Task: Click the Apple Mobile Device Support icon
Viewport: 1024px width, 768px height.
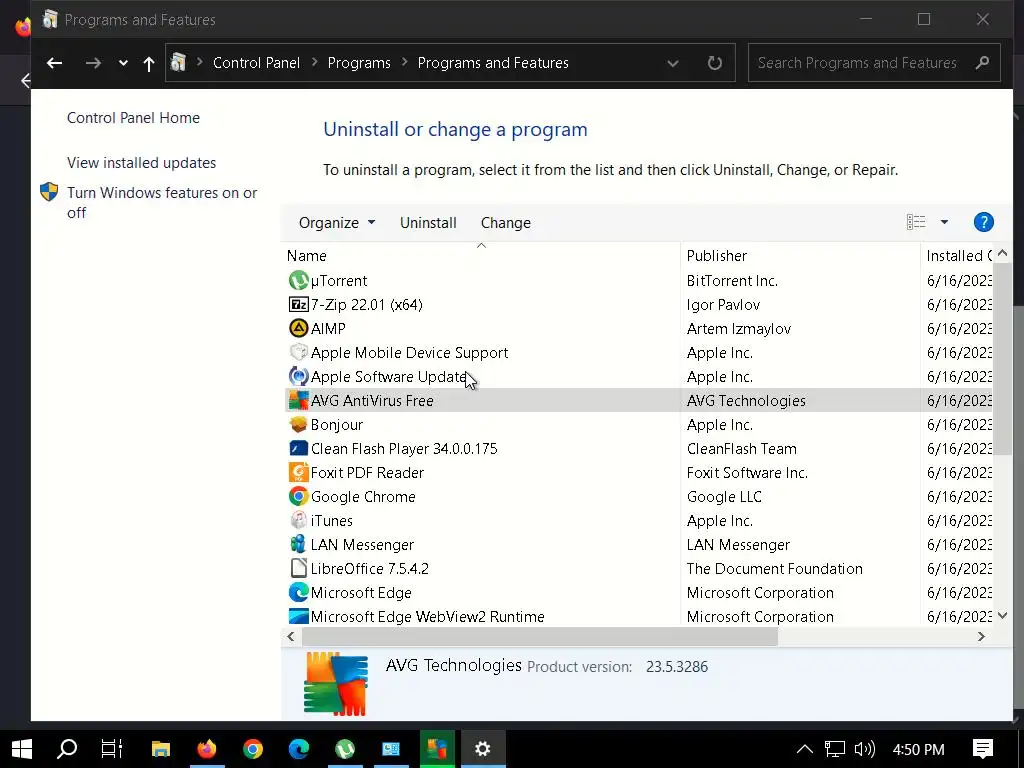Action: point(298,353)
